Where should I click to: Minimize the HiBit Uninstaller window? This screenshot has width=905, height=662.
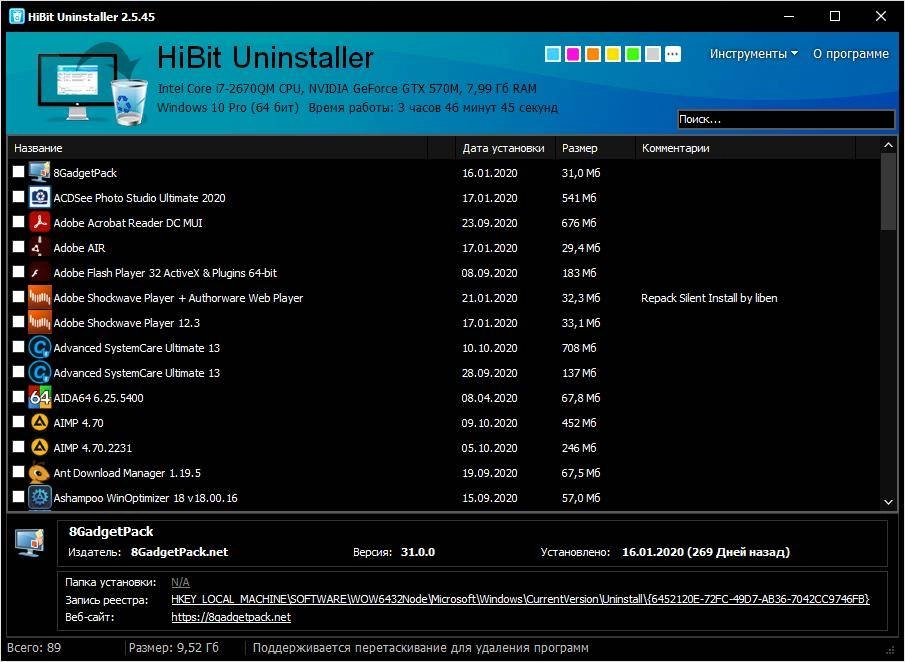[789, 16]
